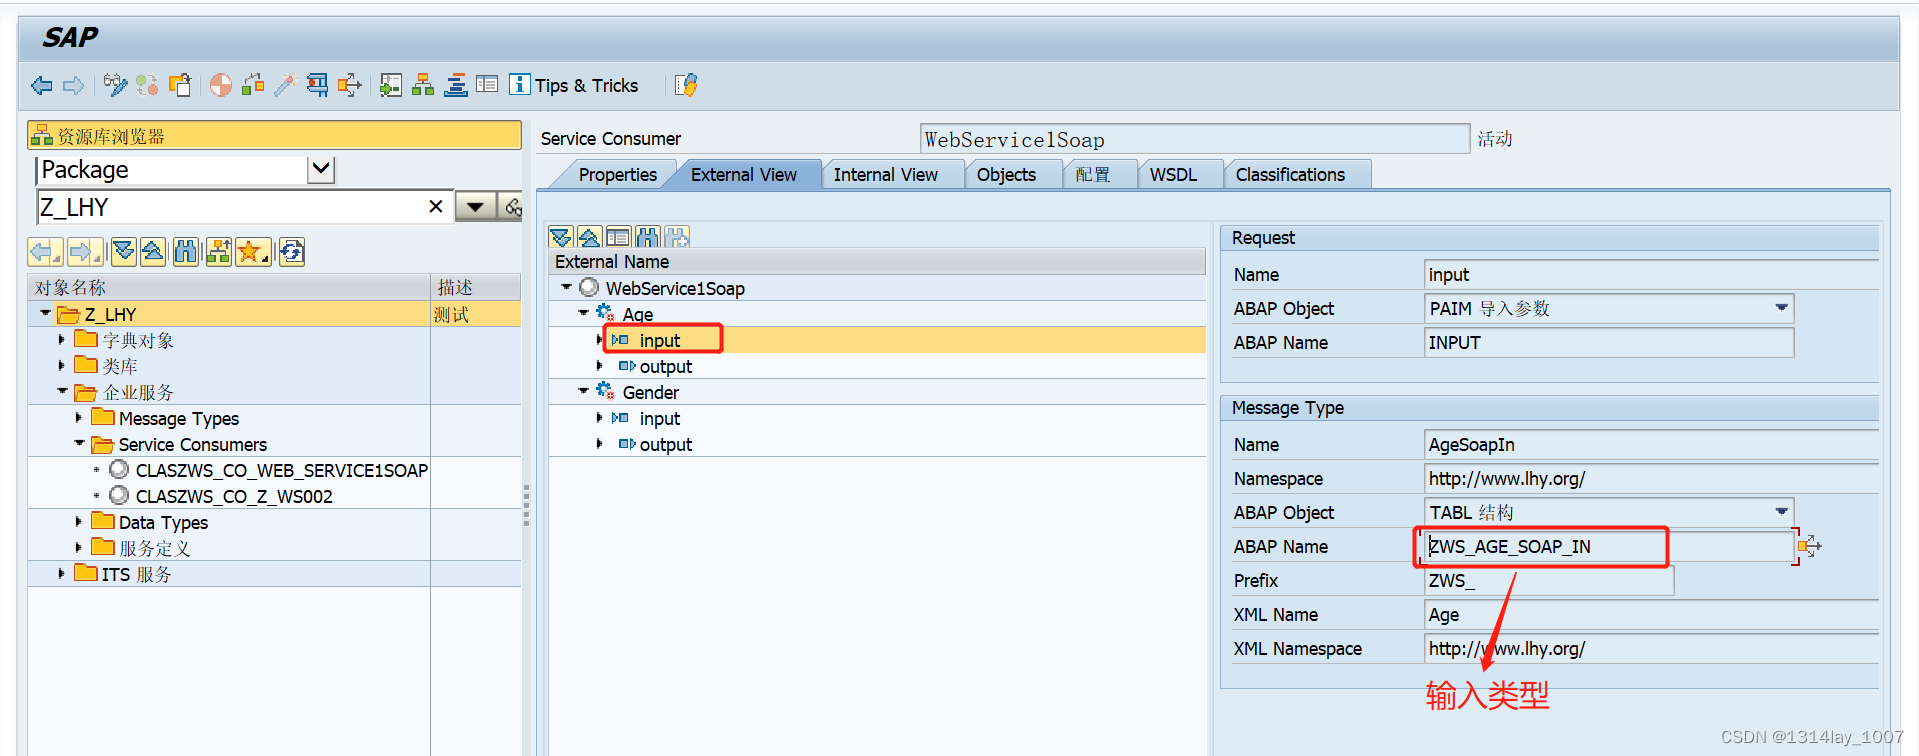Clear the Z_LHY package field with X
The image size is (1919, 756).
click(436, 207)
